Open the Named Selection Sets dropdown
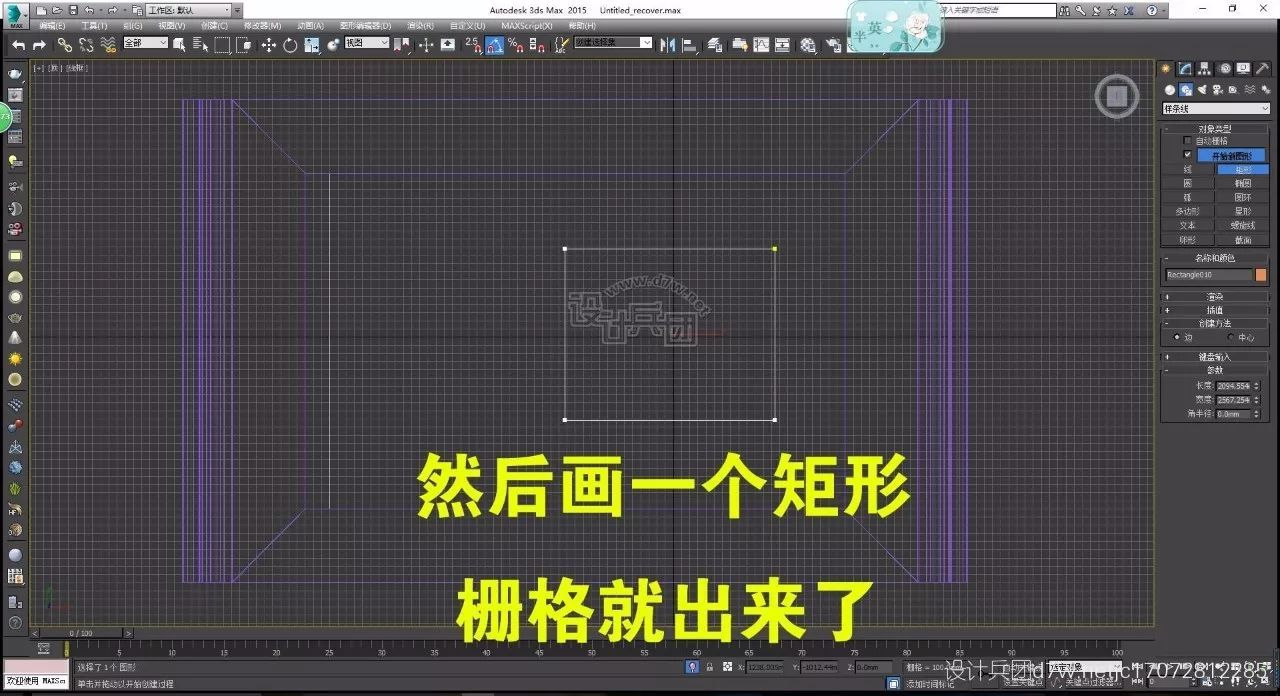This screenshot has width=1280, height=696. click(613, 43)
